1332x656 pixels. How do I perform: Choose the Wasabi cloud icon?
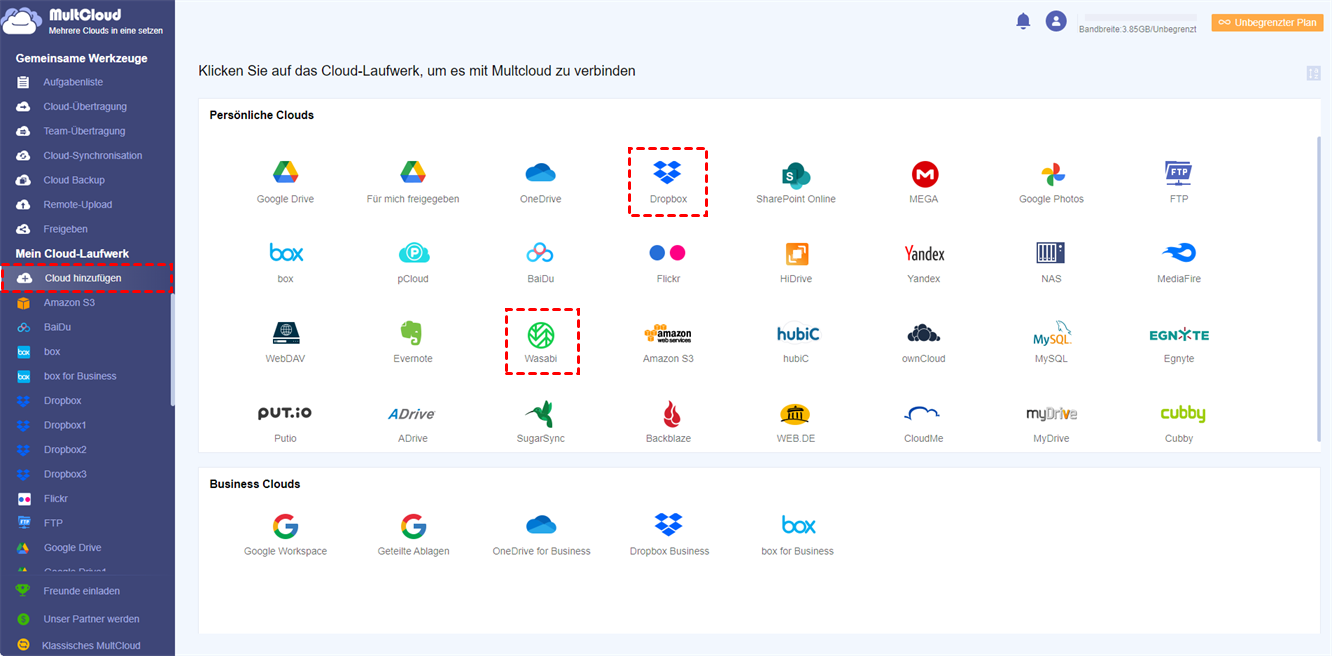tap(540, 334)
